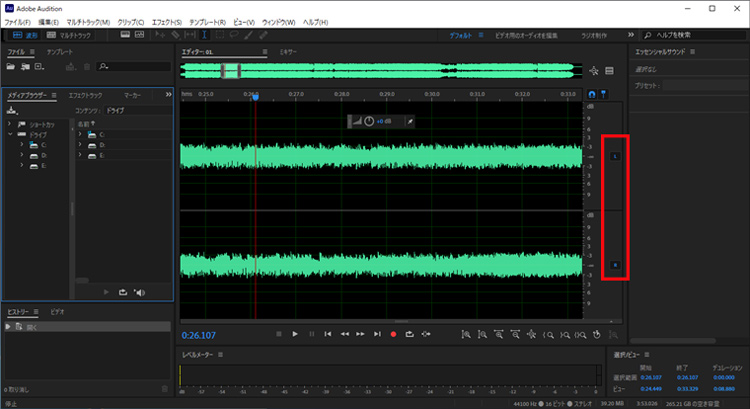750x409 pixels.
Task: Expand the ドライブ tree node
Action: (9, 133)
